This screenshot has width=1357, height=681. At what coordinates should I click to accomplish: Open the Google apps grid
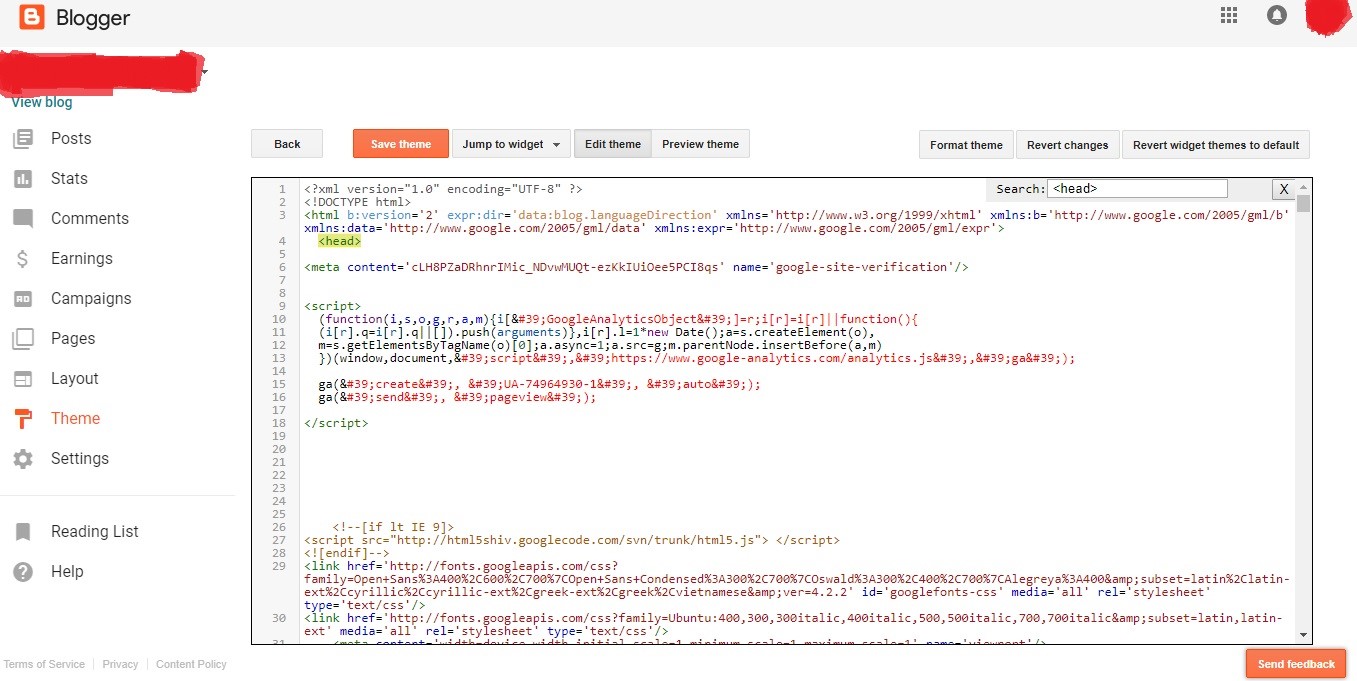1229,15
